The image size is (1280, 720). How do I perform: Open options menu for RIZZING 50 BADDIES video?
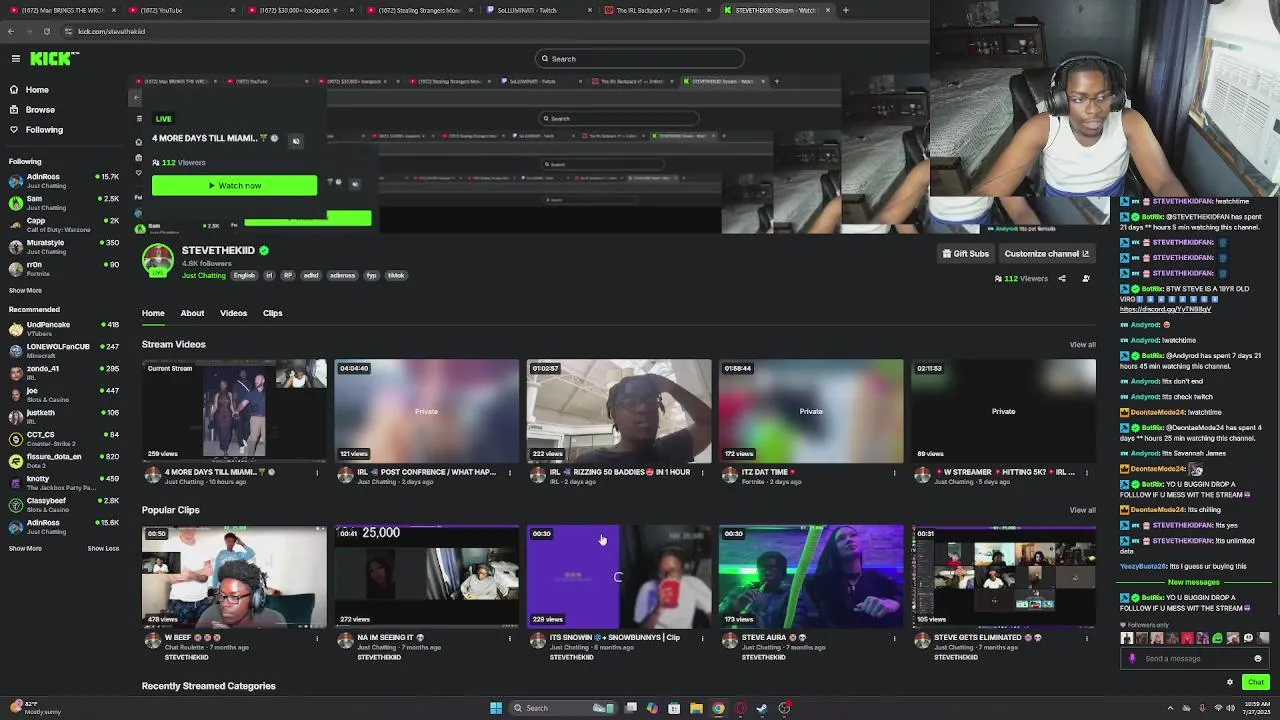[x=702, y=473]
